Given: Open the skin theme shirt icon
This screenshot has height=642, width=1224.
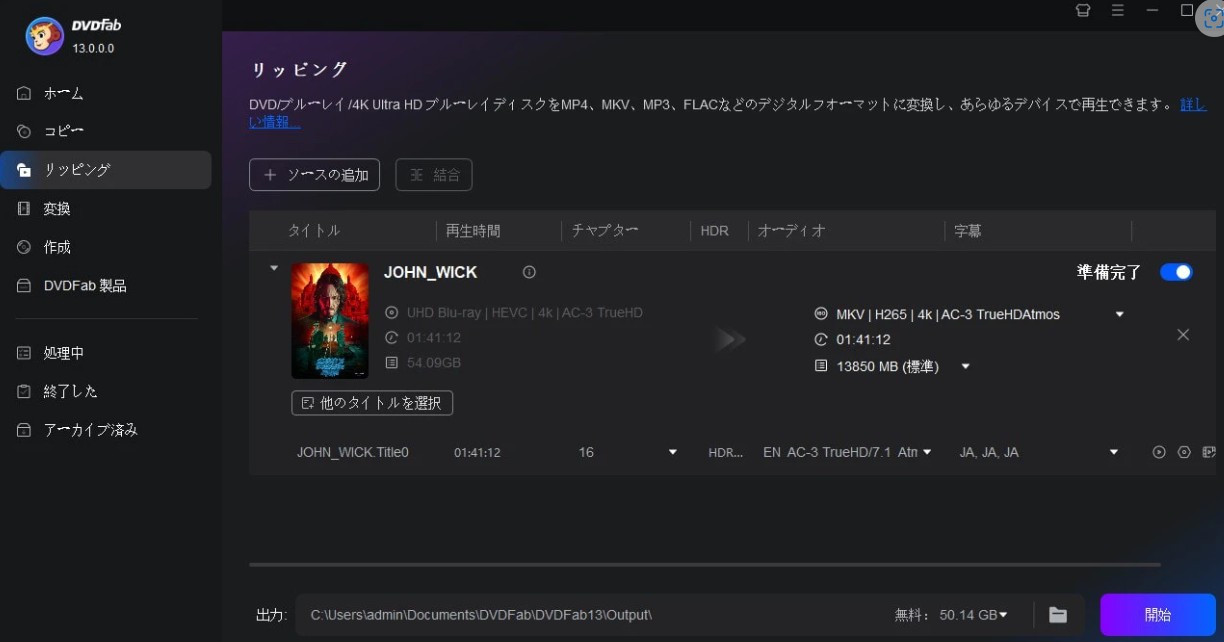Looking at the screenshot, I should click(1082, 10).
